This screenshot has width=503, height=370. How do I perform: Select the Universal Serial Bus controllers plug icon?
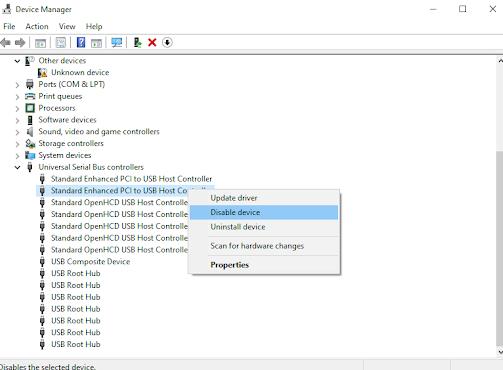coord(30,167)
